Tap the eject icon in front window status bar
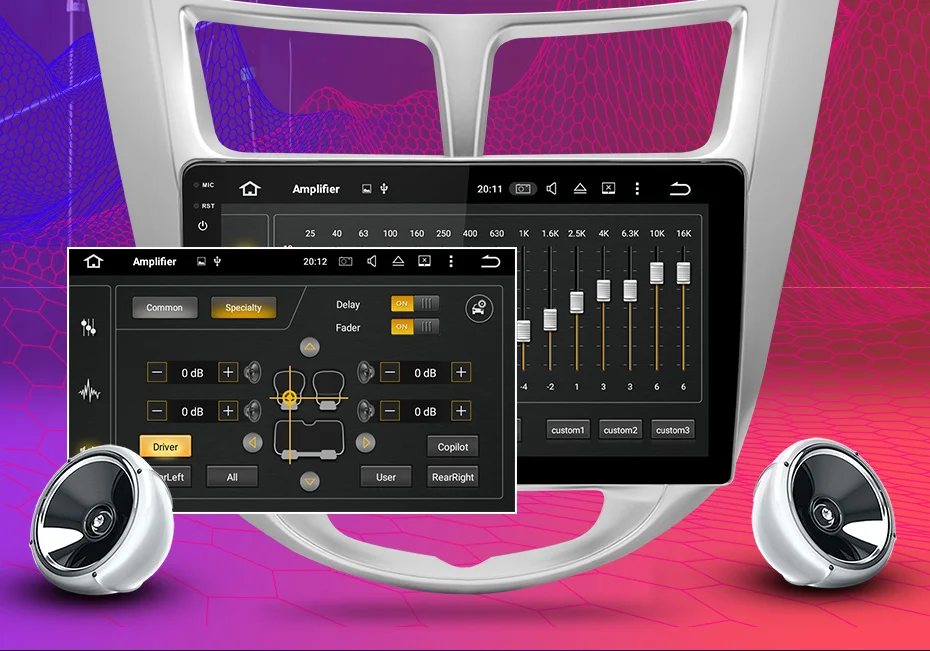The width and height of the screenshot is (930, 651). tap(398, 261)
